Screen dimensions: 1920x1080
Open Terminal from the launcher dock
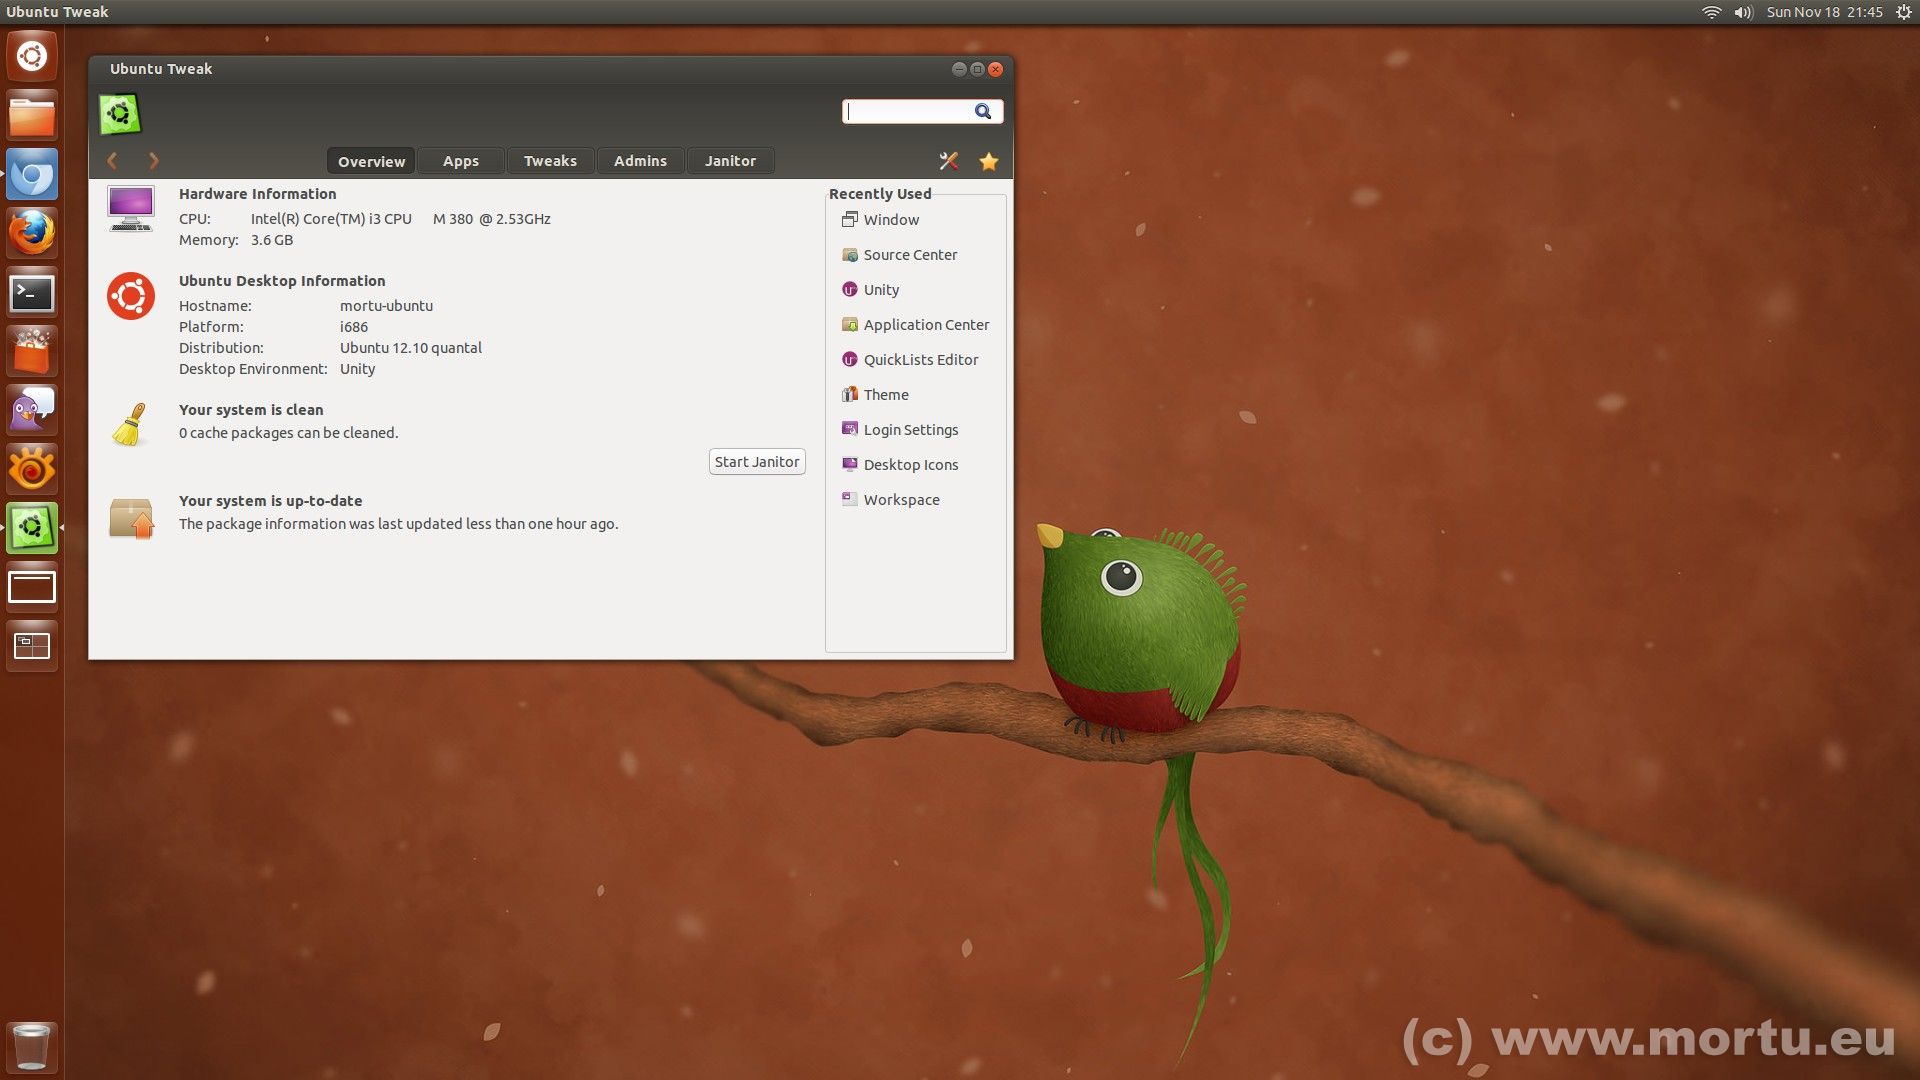pyautogui.click(x=32, y=293)
